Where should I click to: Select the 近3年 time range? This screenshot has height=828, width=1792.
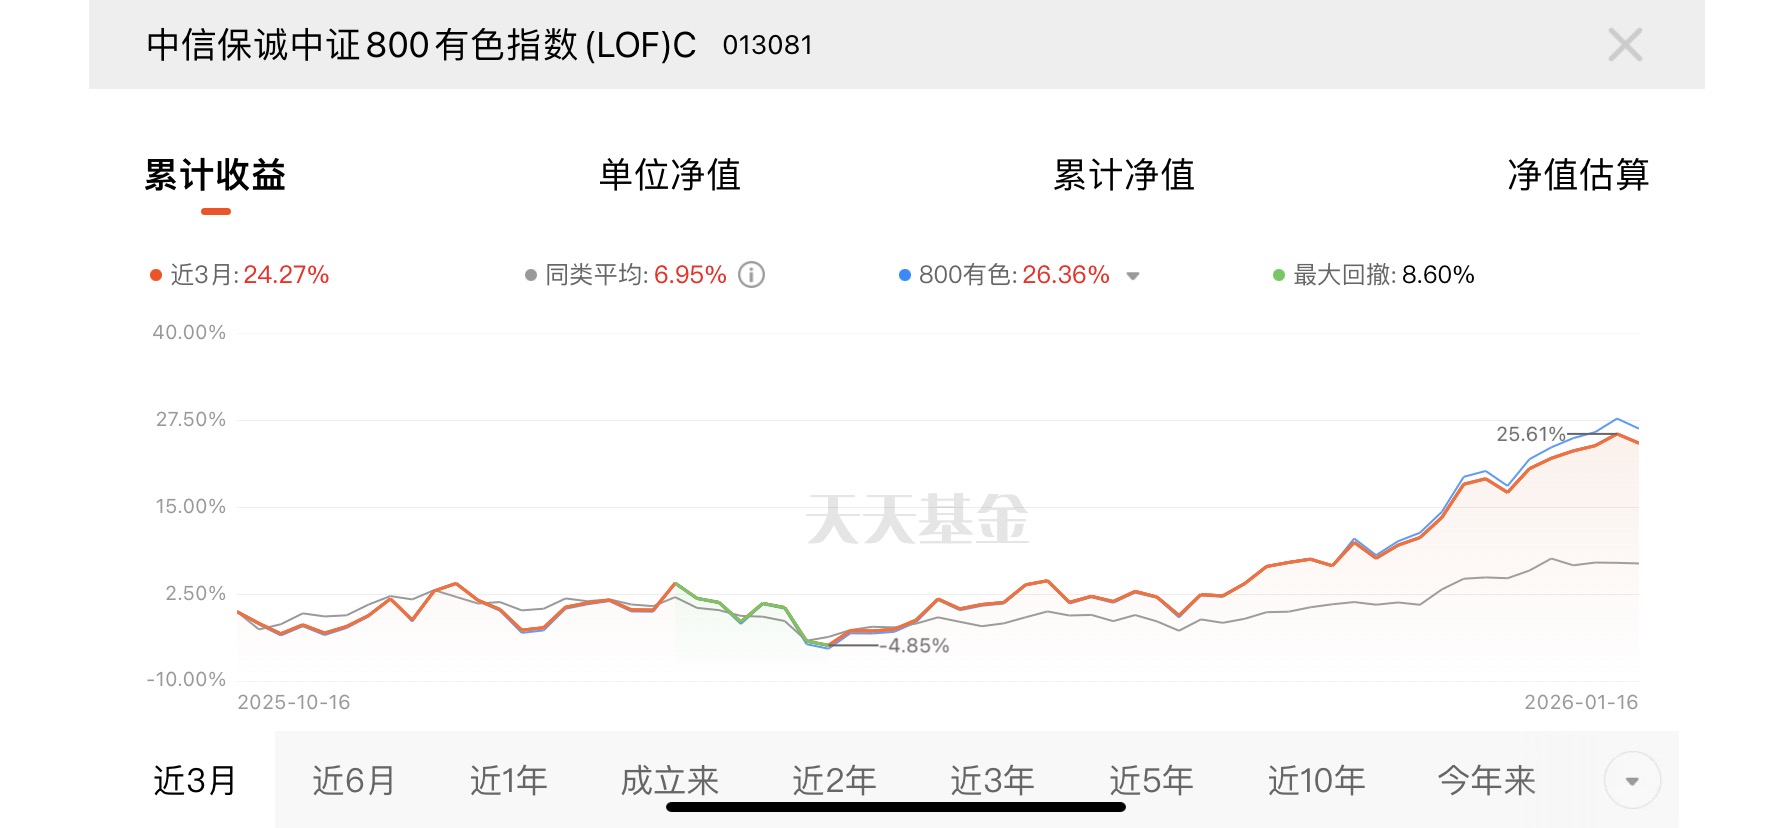tap(992, 780)
